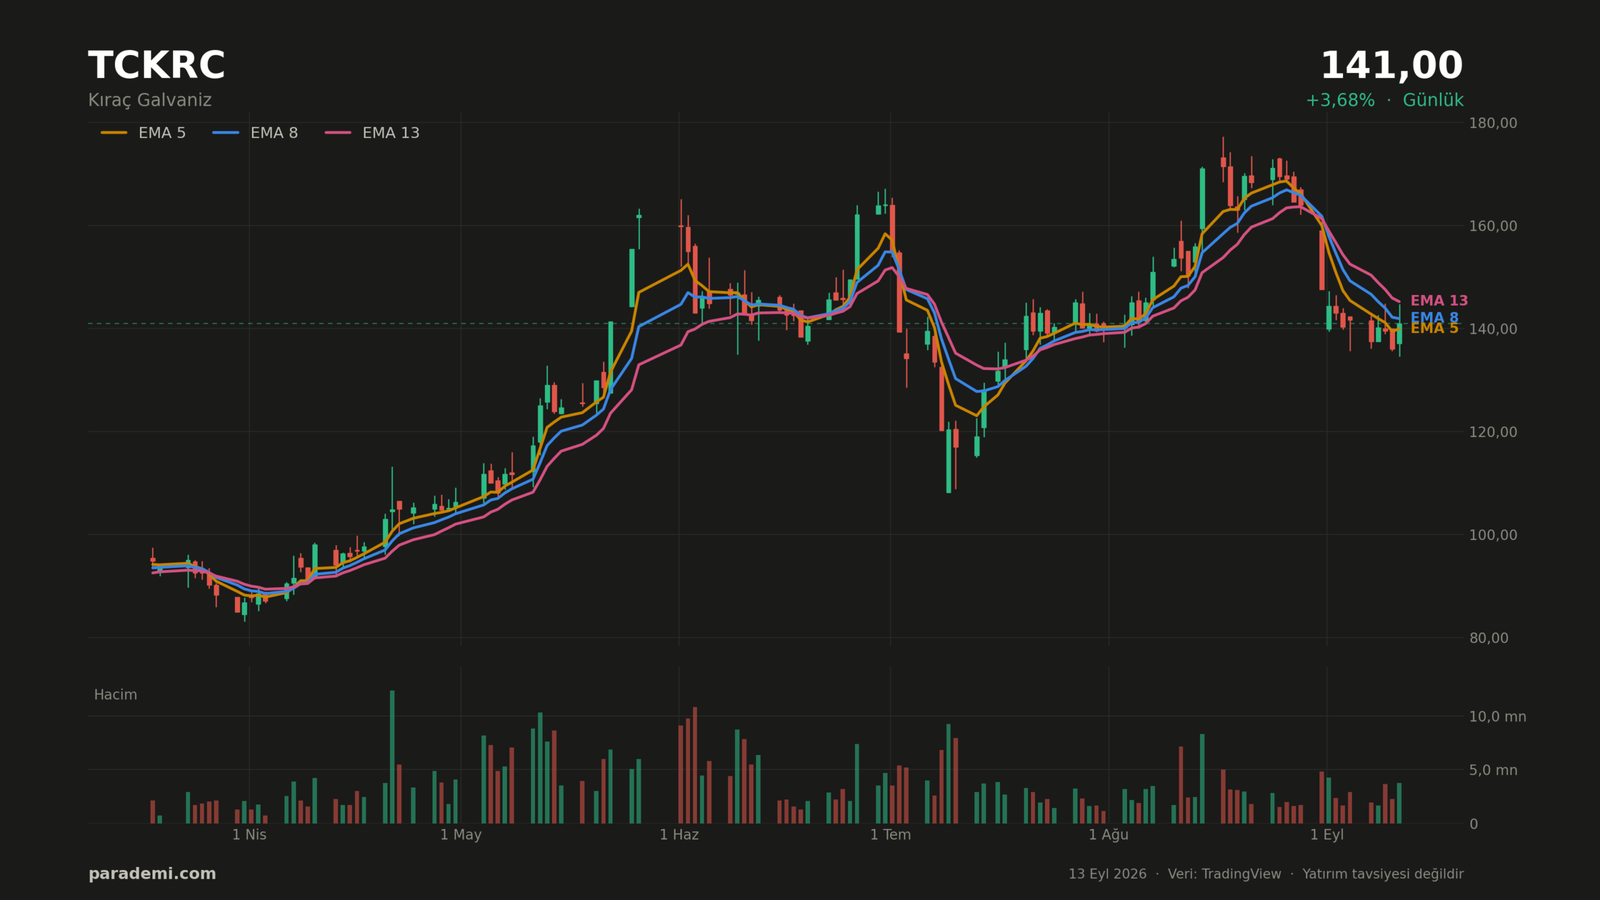The height and width of the screenshot is (900, 1600).
Task: Click the 80,00 price axis label
Action: [1489, 638]
